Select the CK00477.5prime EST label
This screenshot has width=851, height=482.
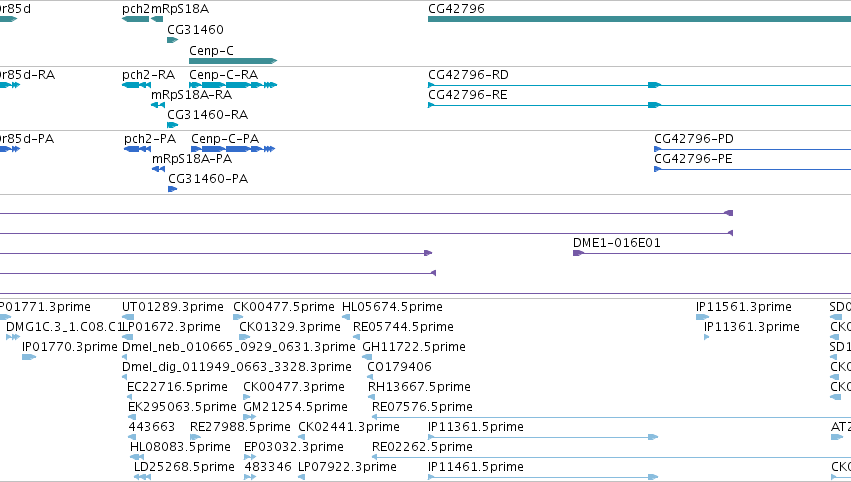(x=284, y=307)
